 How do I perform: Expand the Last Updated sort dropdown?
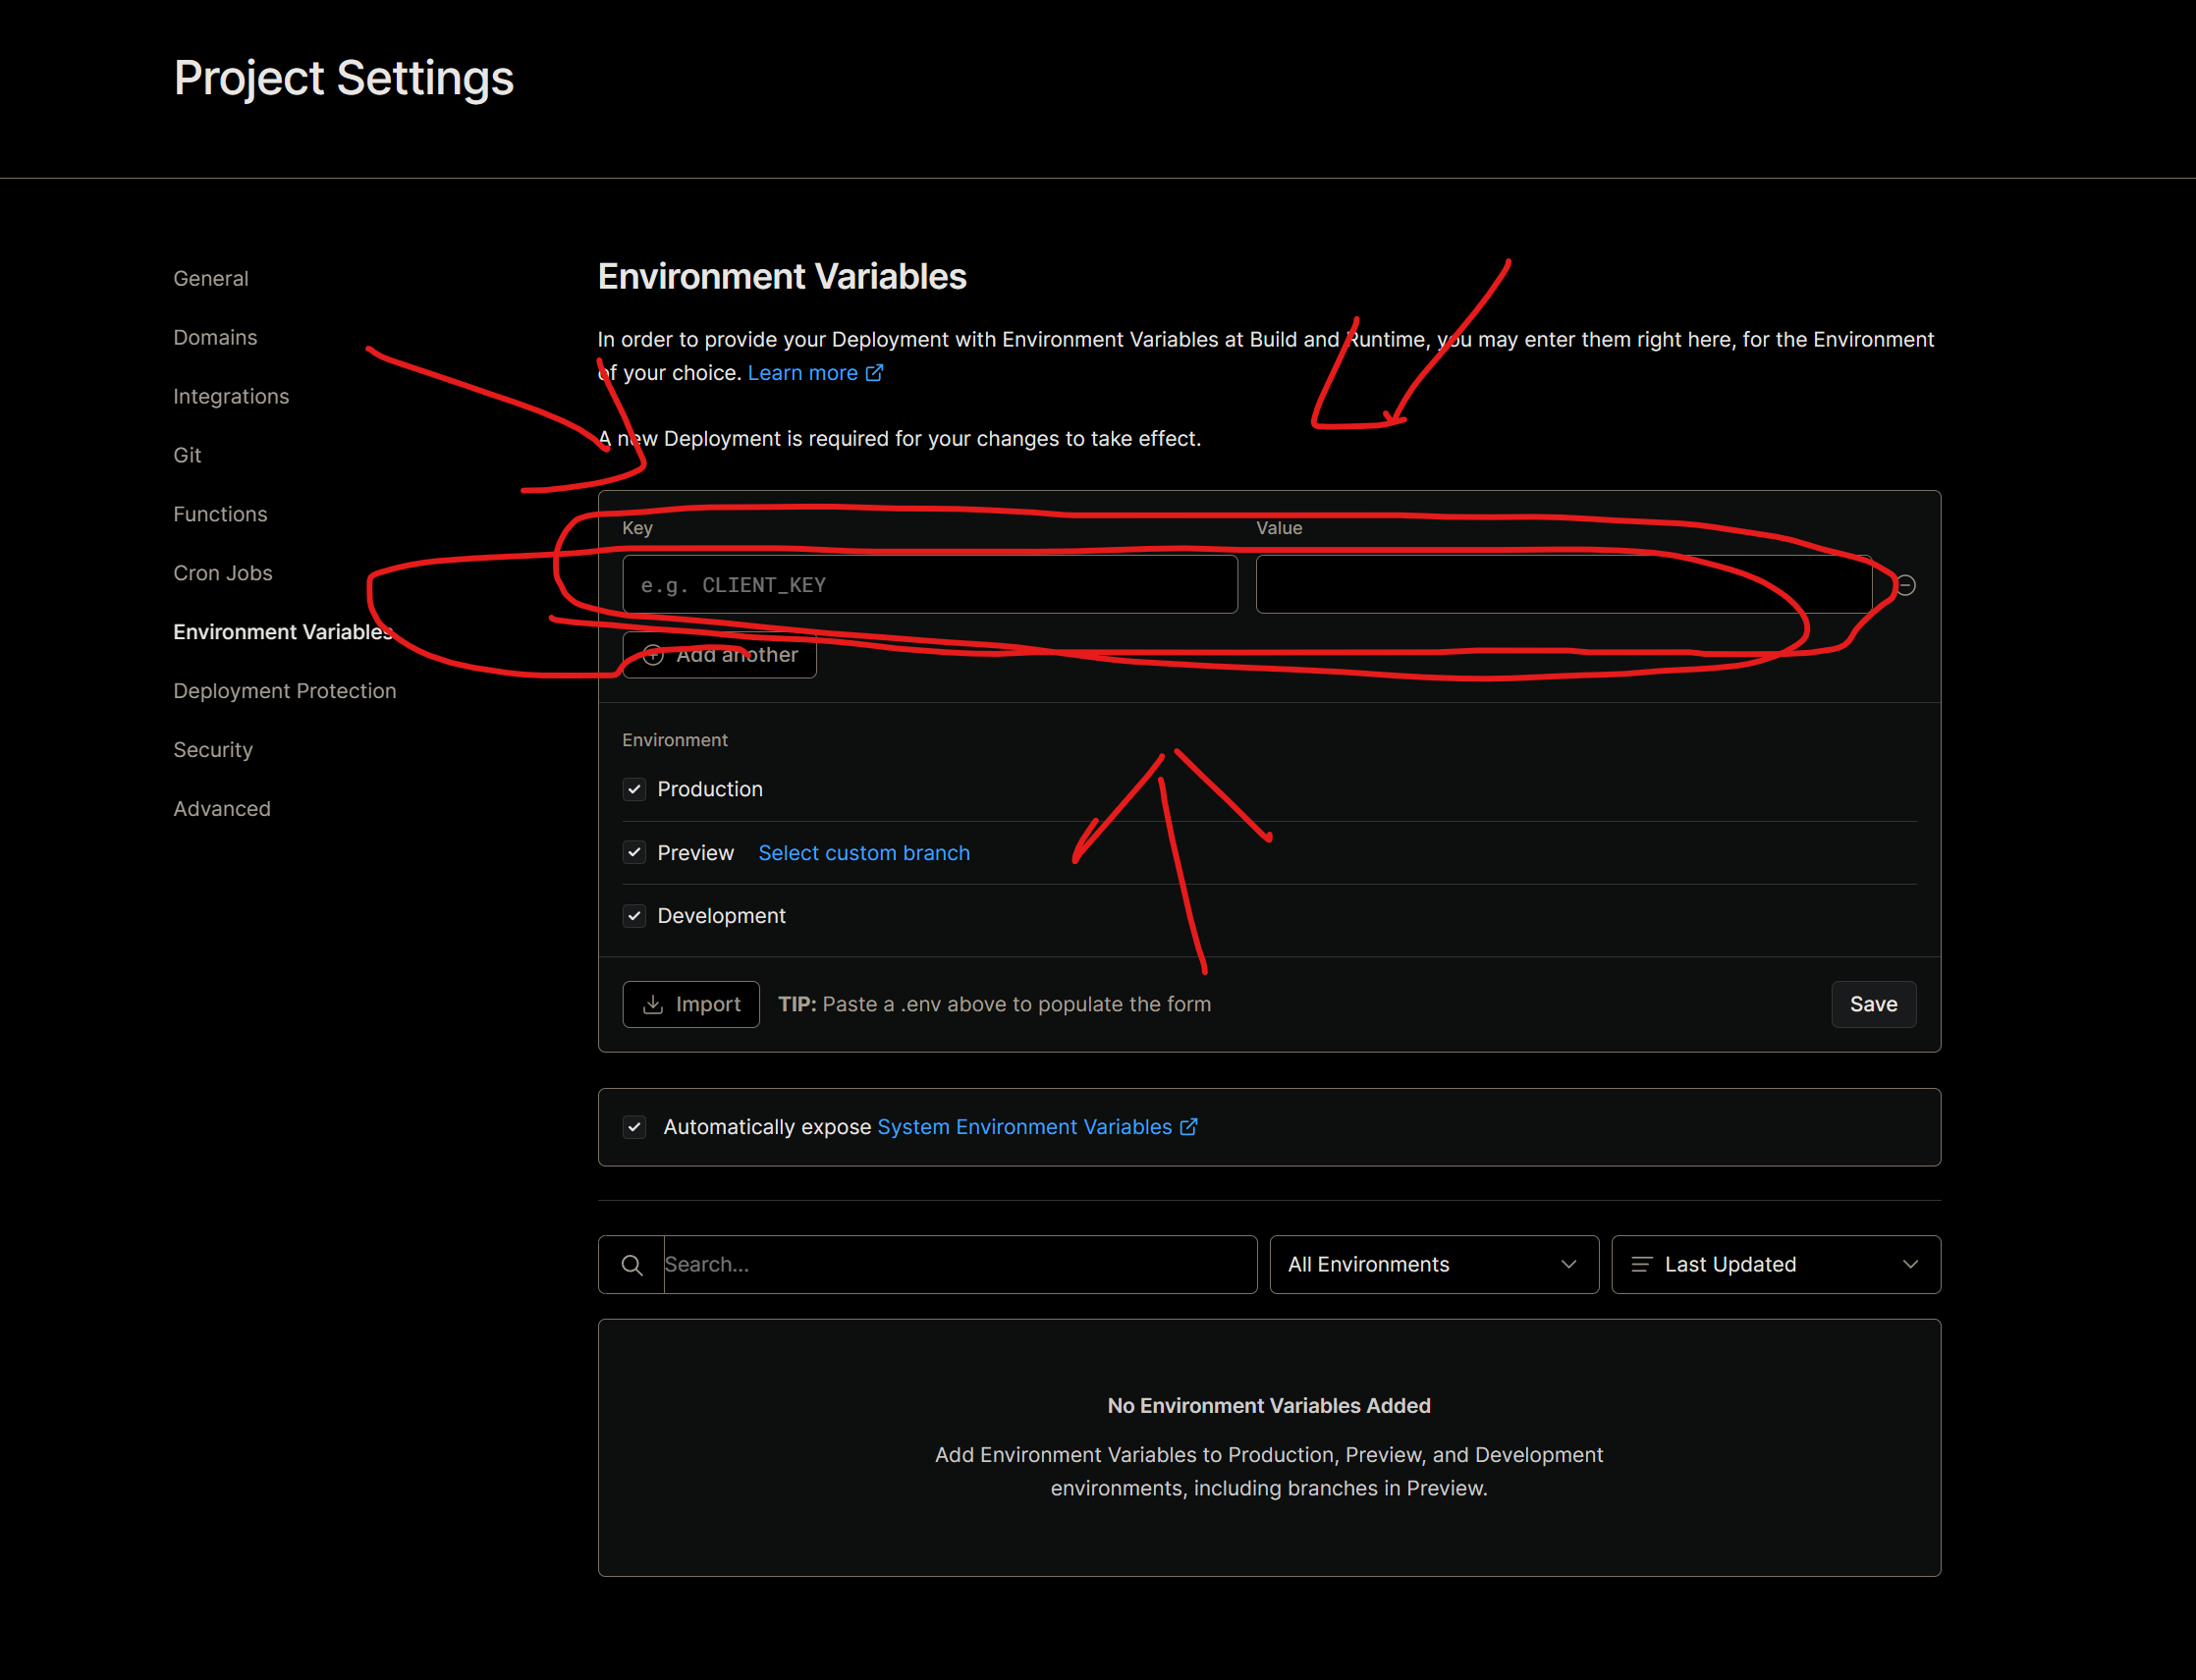tap(1775, 1265)
